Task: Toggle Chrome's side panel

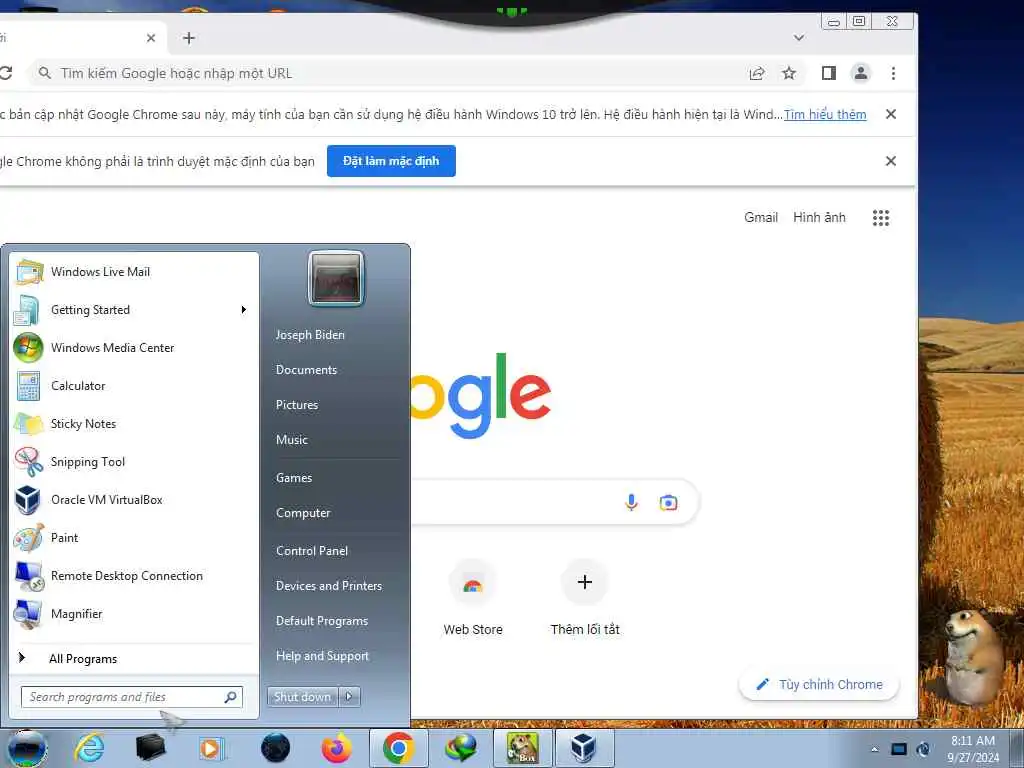Action: pyautogui.click(x=829, y=73)
